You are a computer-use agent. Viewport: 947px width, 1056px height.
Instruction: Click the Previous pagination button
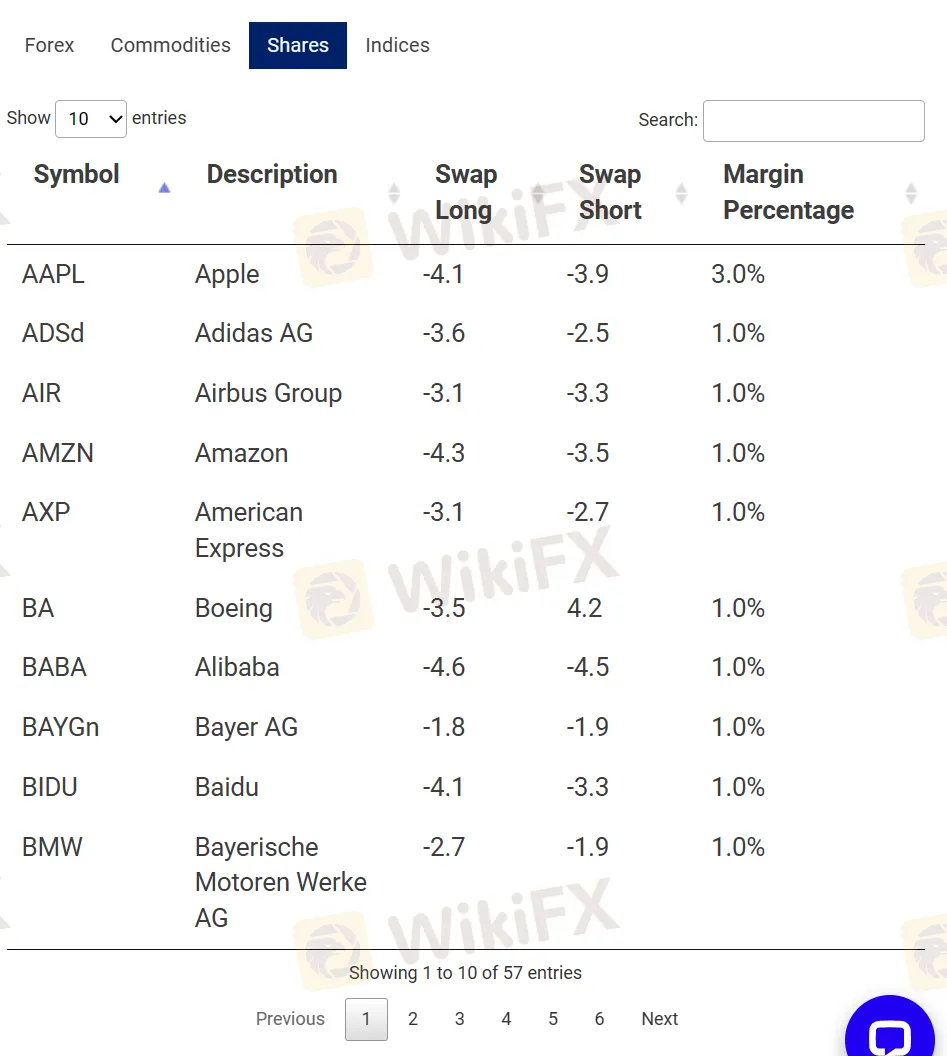pyautogui.click(x=290, y=1019)
